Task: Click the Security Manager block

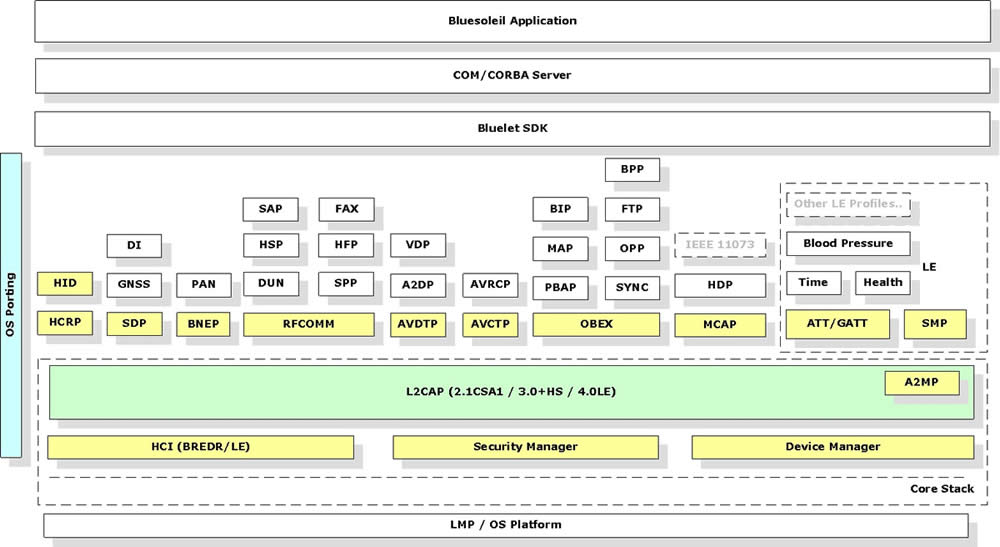Action: click(526, 447)
